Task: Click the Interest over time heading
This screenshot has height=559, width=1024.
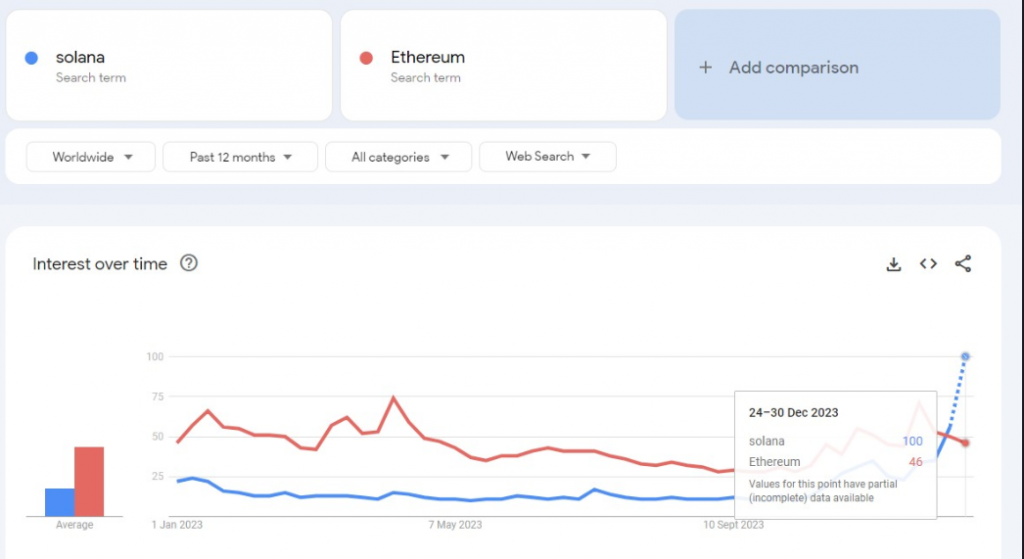Action: click(x=100, y=264)
